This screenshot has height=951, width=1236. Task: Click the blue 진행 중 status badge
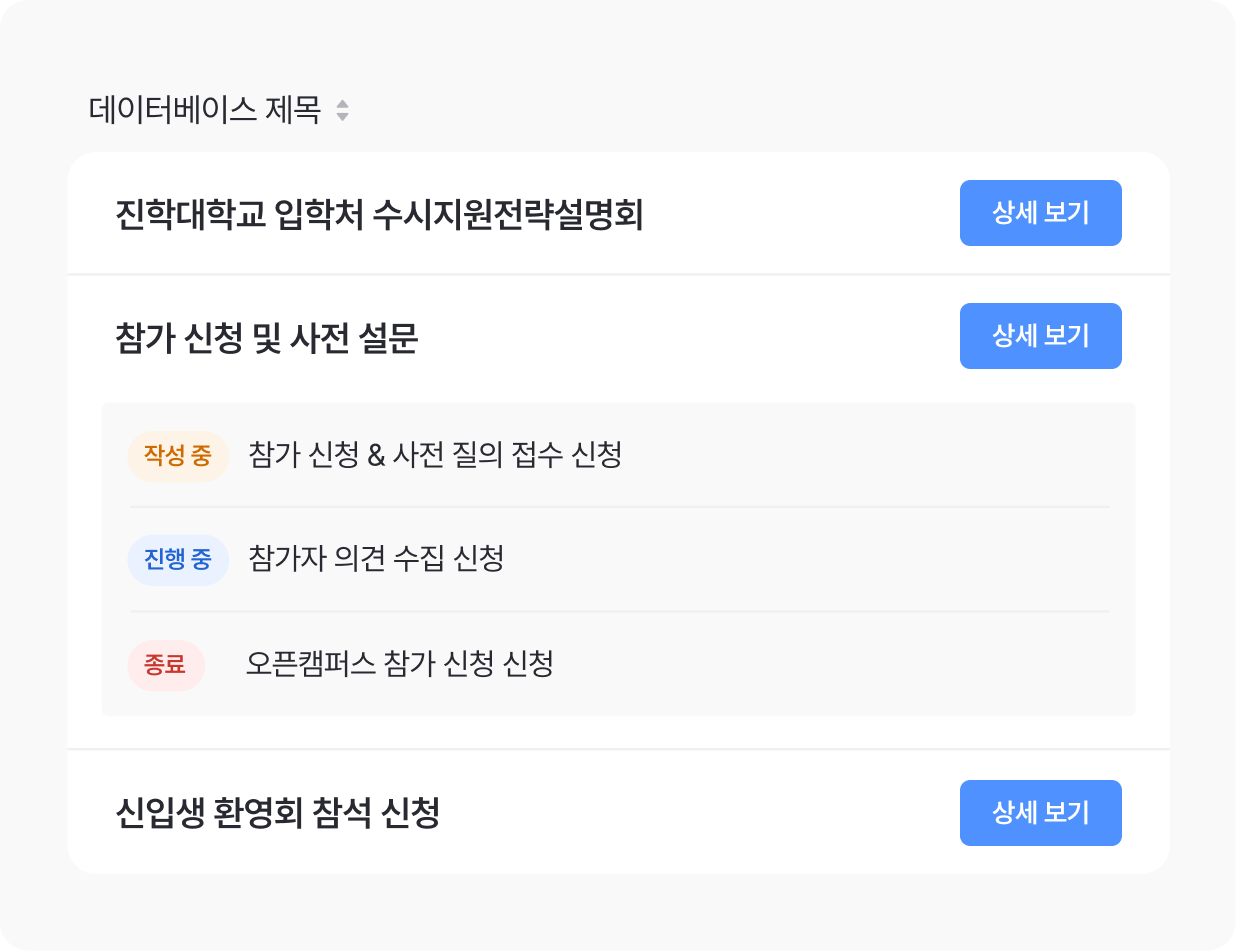(x=178, y=560)
